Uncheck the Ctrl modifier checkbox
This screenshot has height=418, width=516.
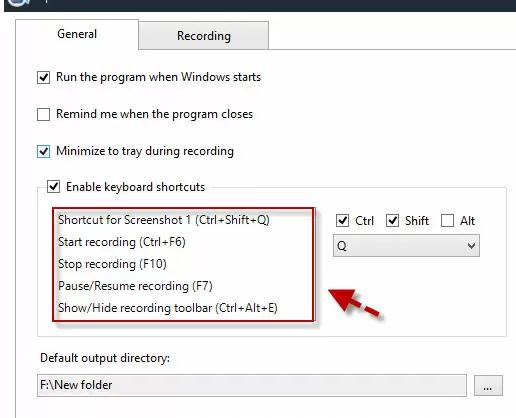point(342,221)
